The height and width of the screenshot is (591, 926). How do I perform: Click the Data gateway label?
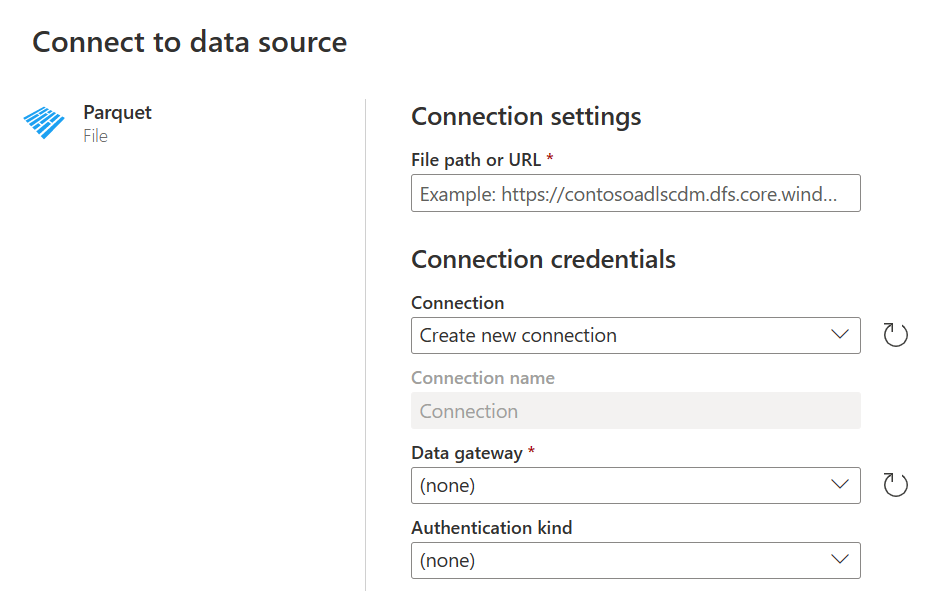[467, 453]
